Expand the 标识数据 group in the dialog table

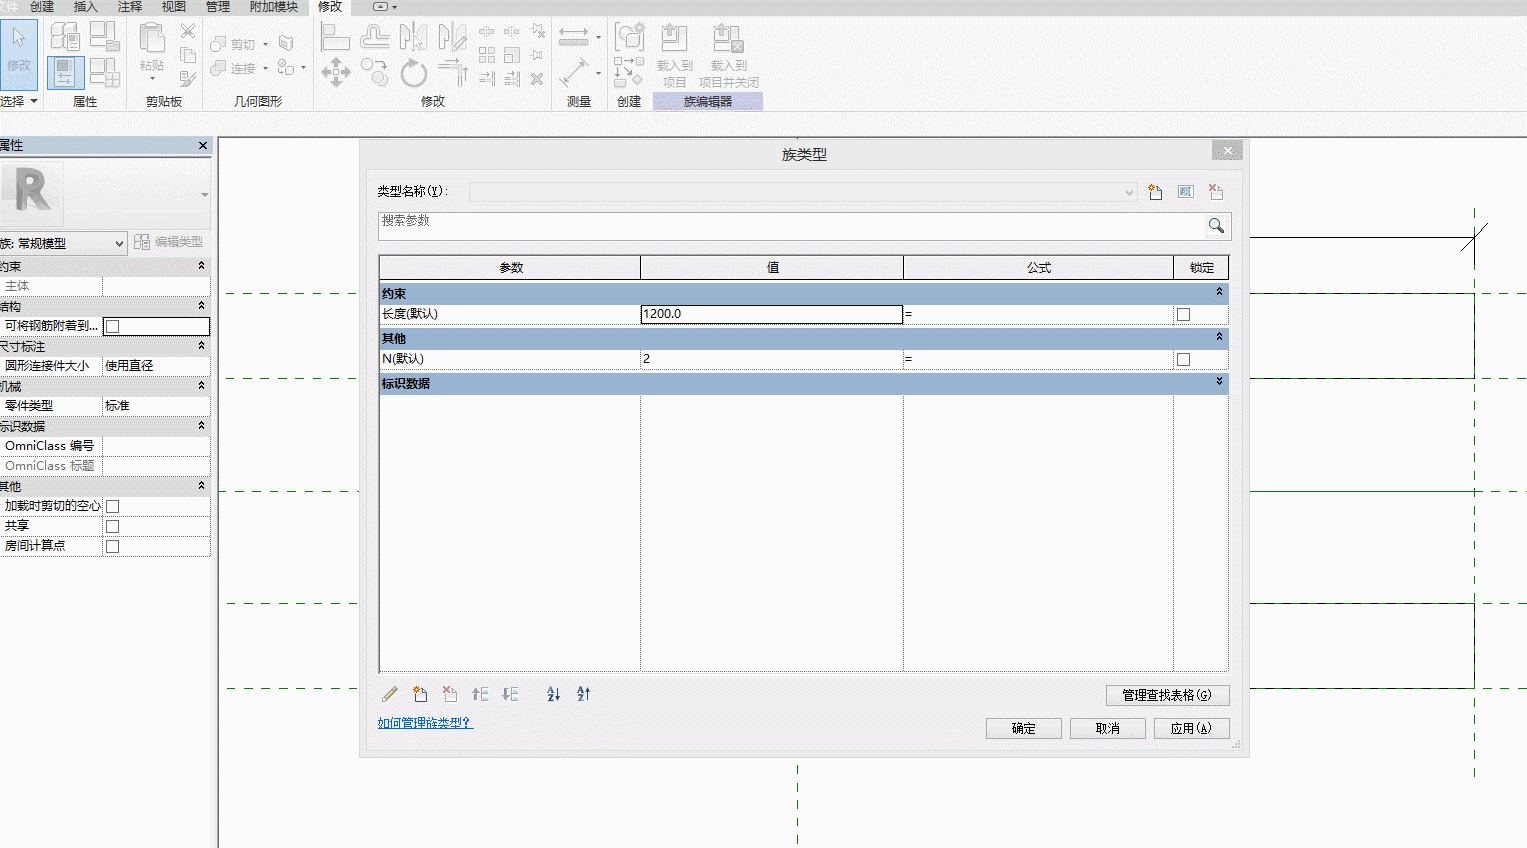coord(1219,382)
